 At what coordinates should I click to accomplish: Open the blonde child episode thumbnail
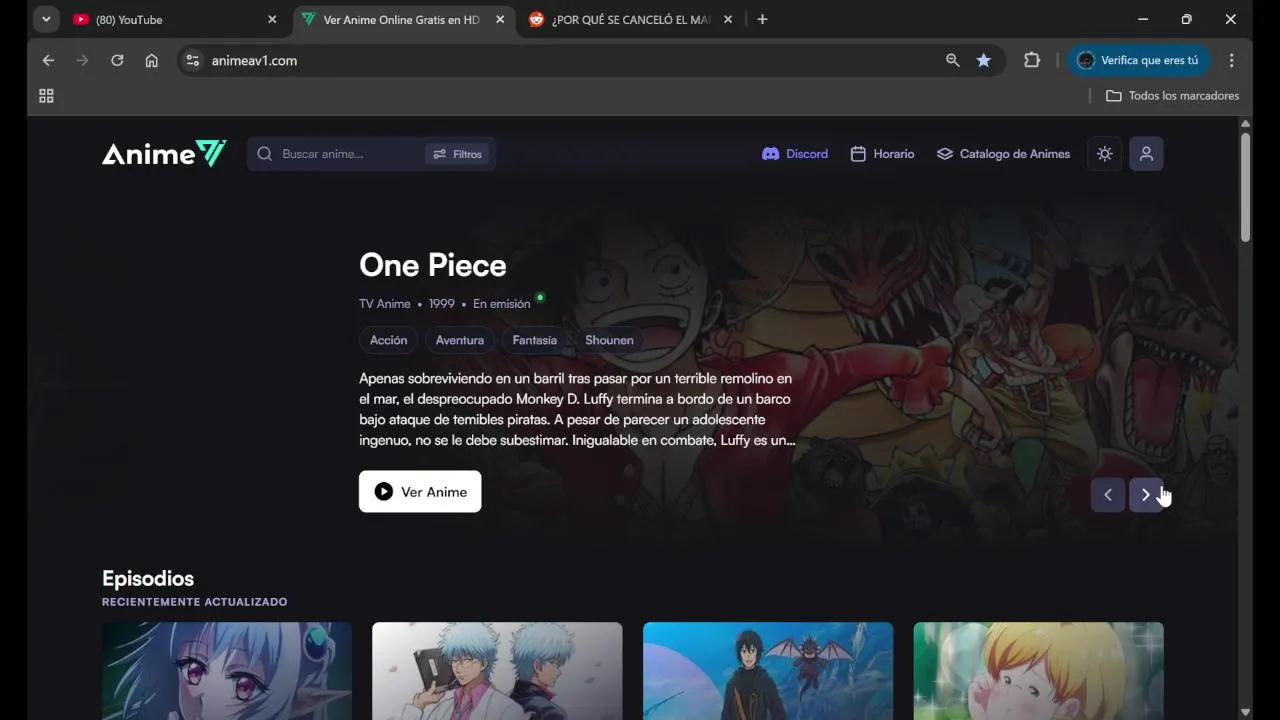(1038, 671)
